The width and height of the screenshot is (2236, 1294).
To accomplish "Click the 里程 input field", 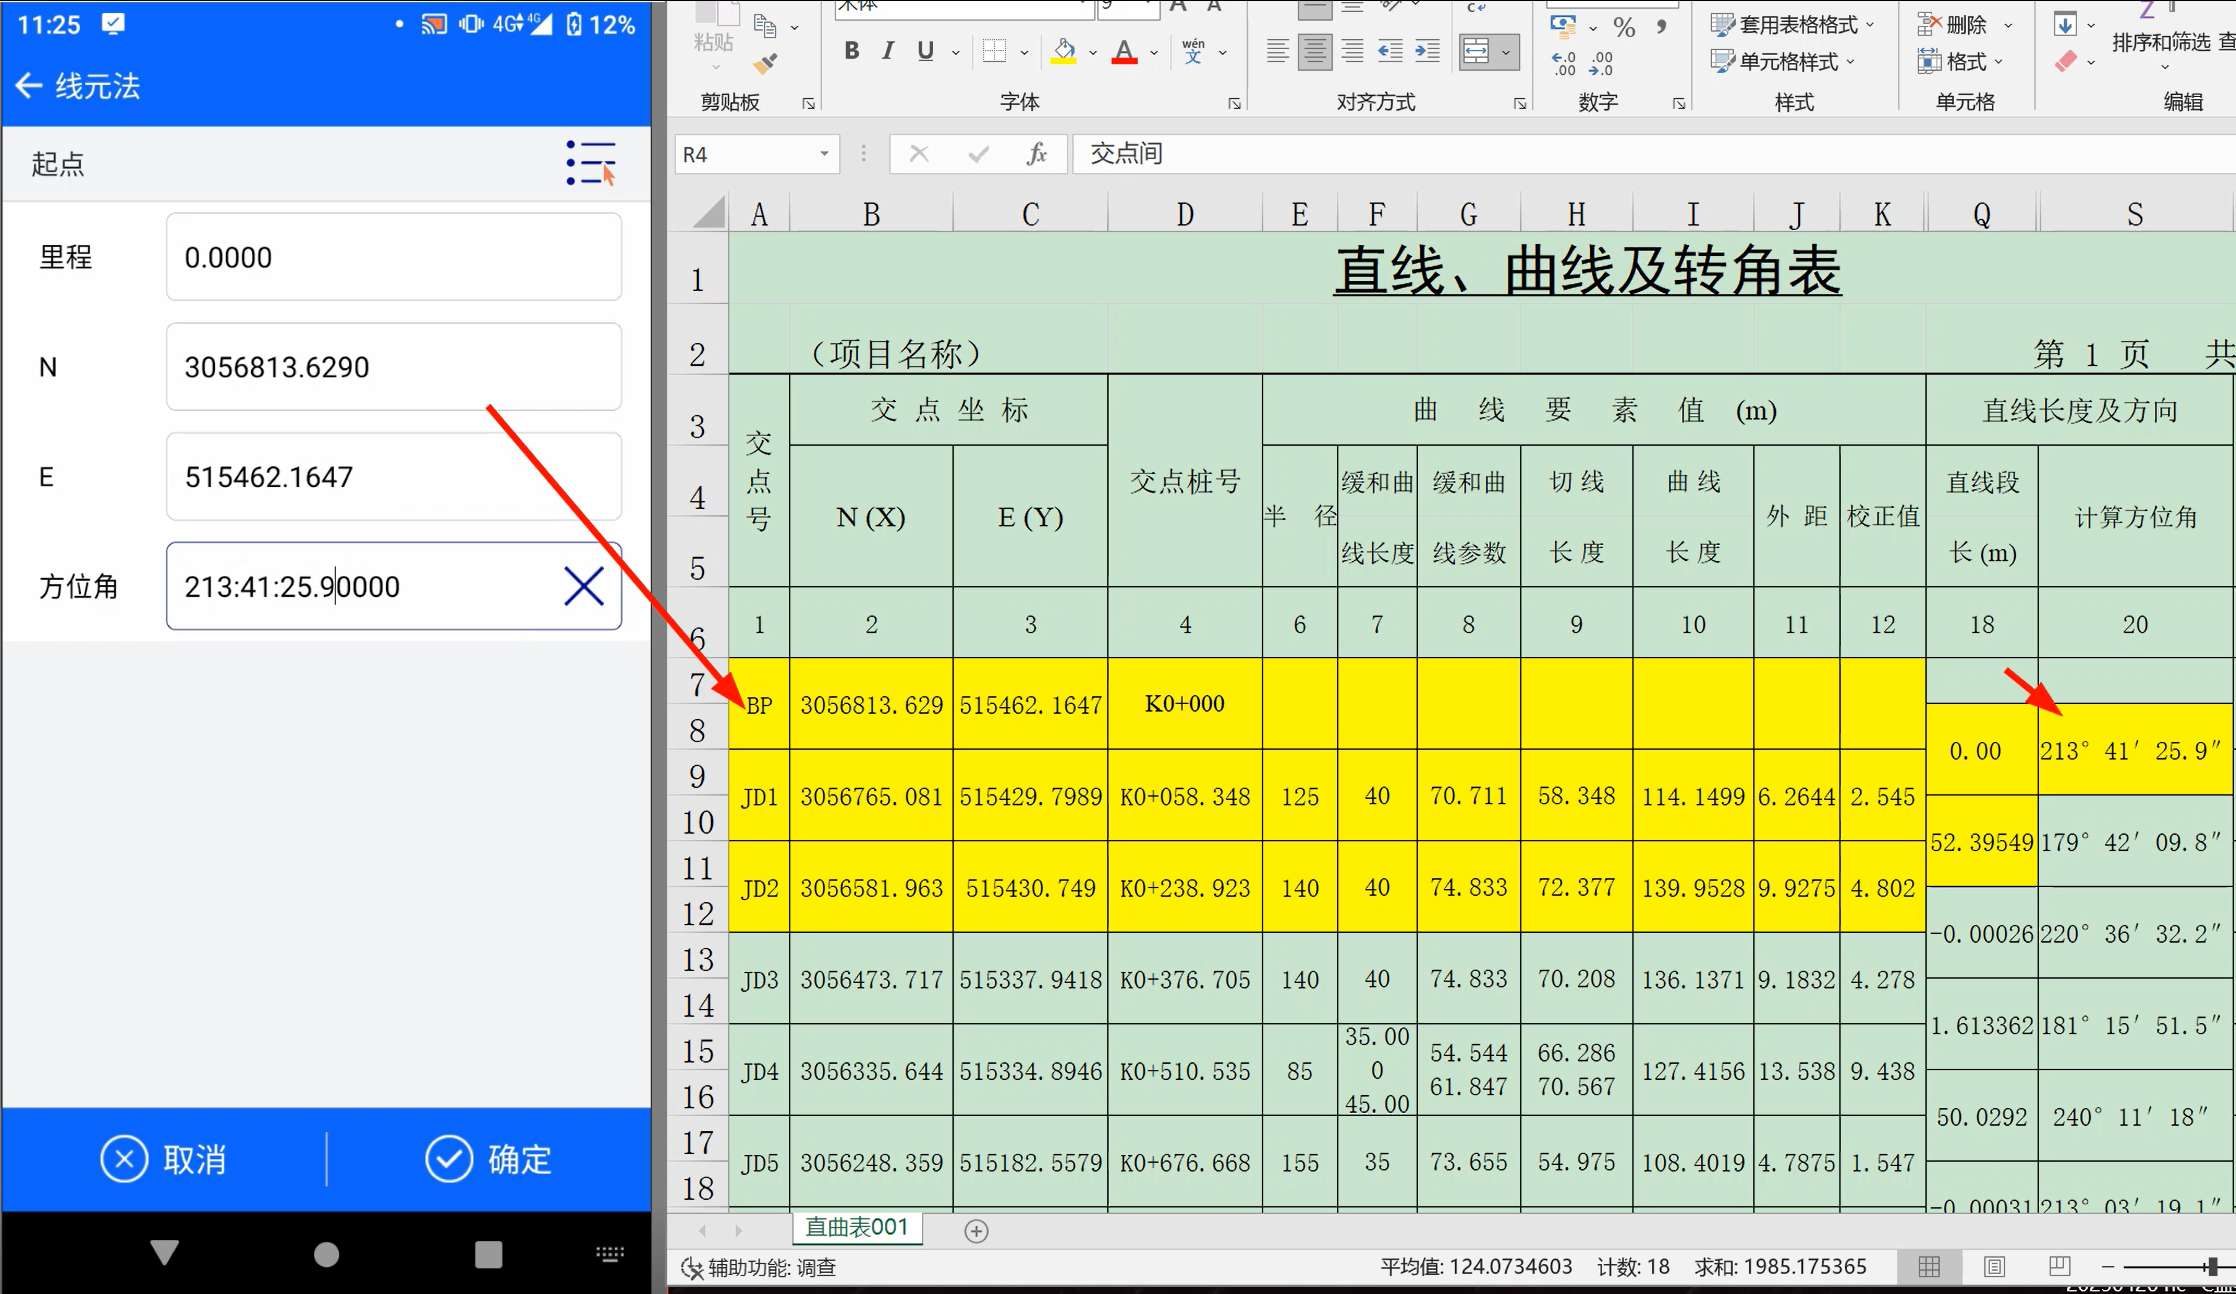I will 394,257.
